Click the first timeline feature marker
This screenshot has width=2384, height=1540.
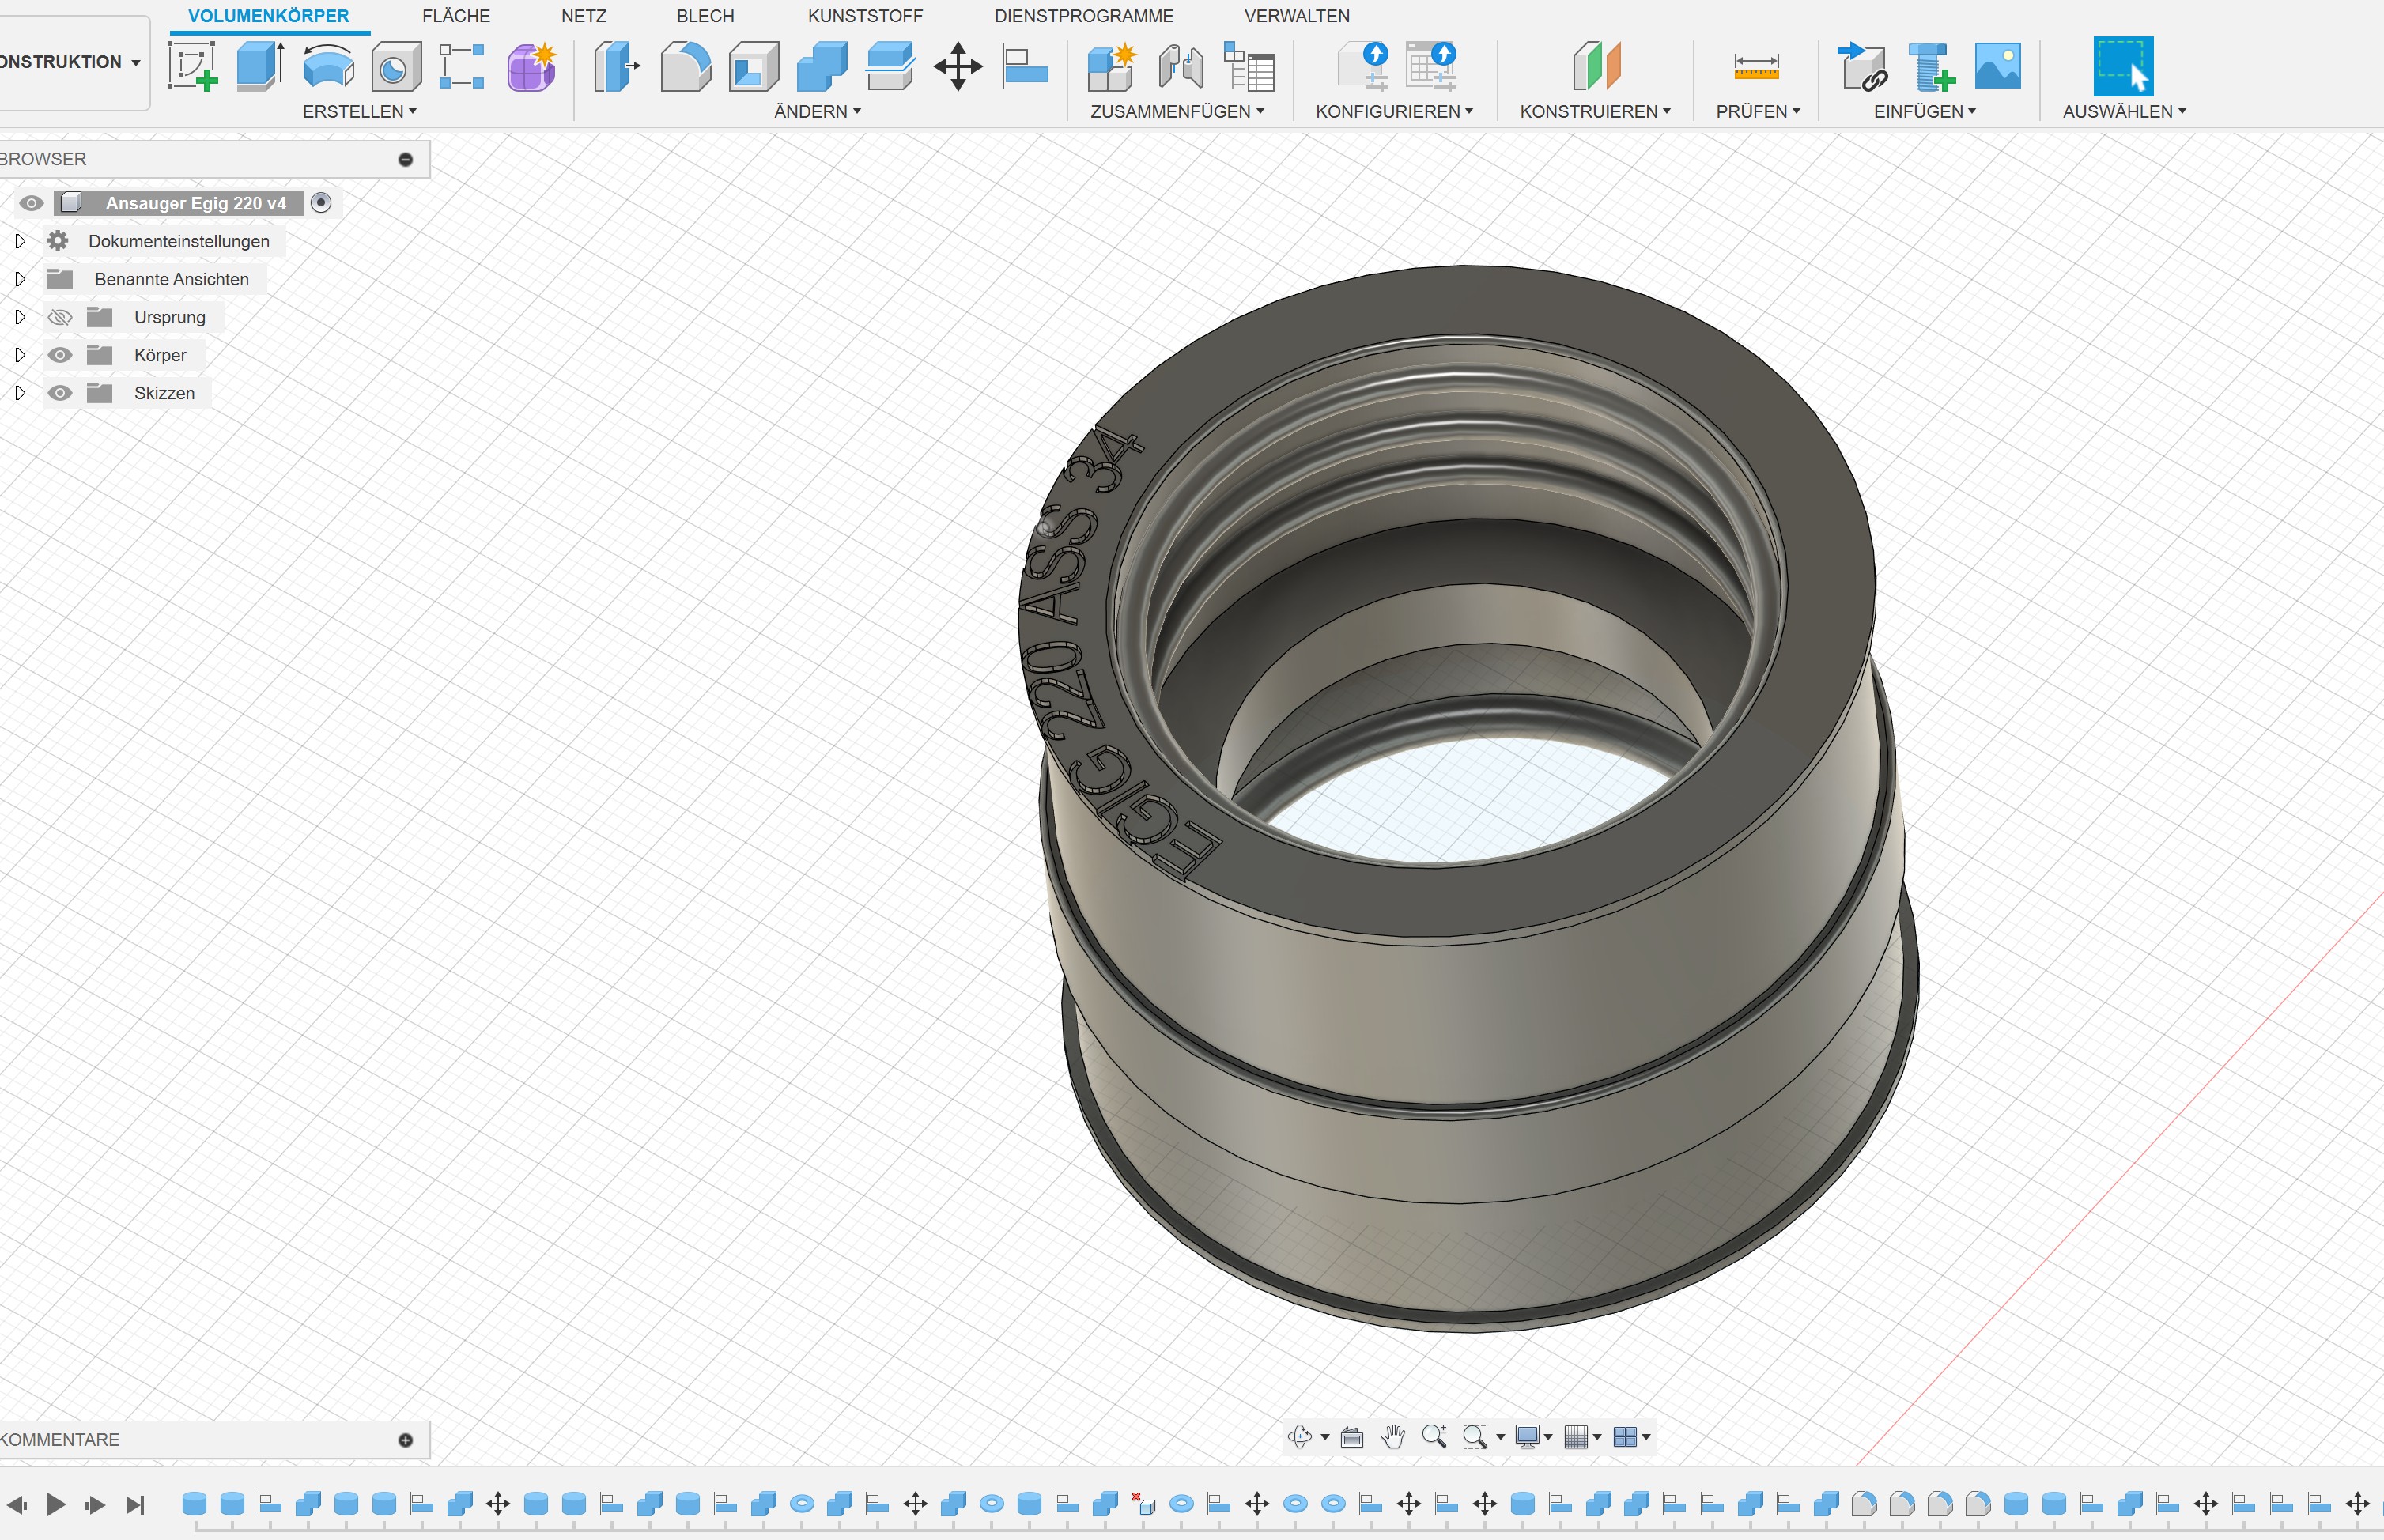194,1503
